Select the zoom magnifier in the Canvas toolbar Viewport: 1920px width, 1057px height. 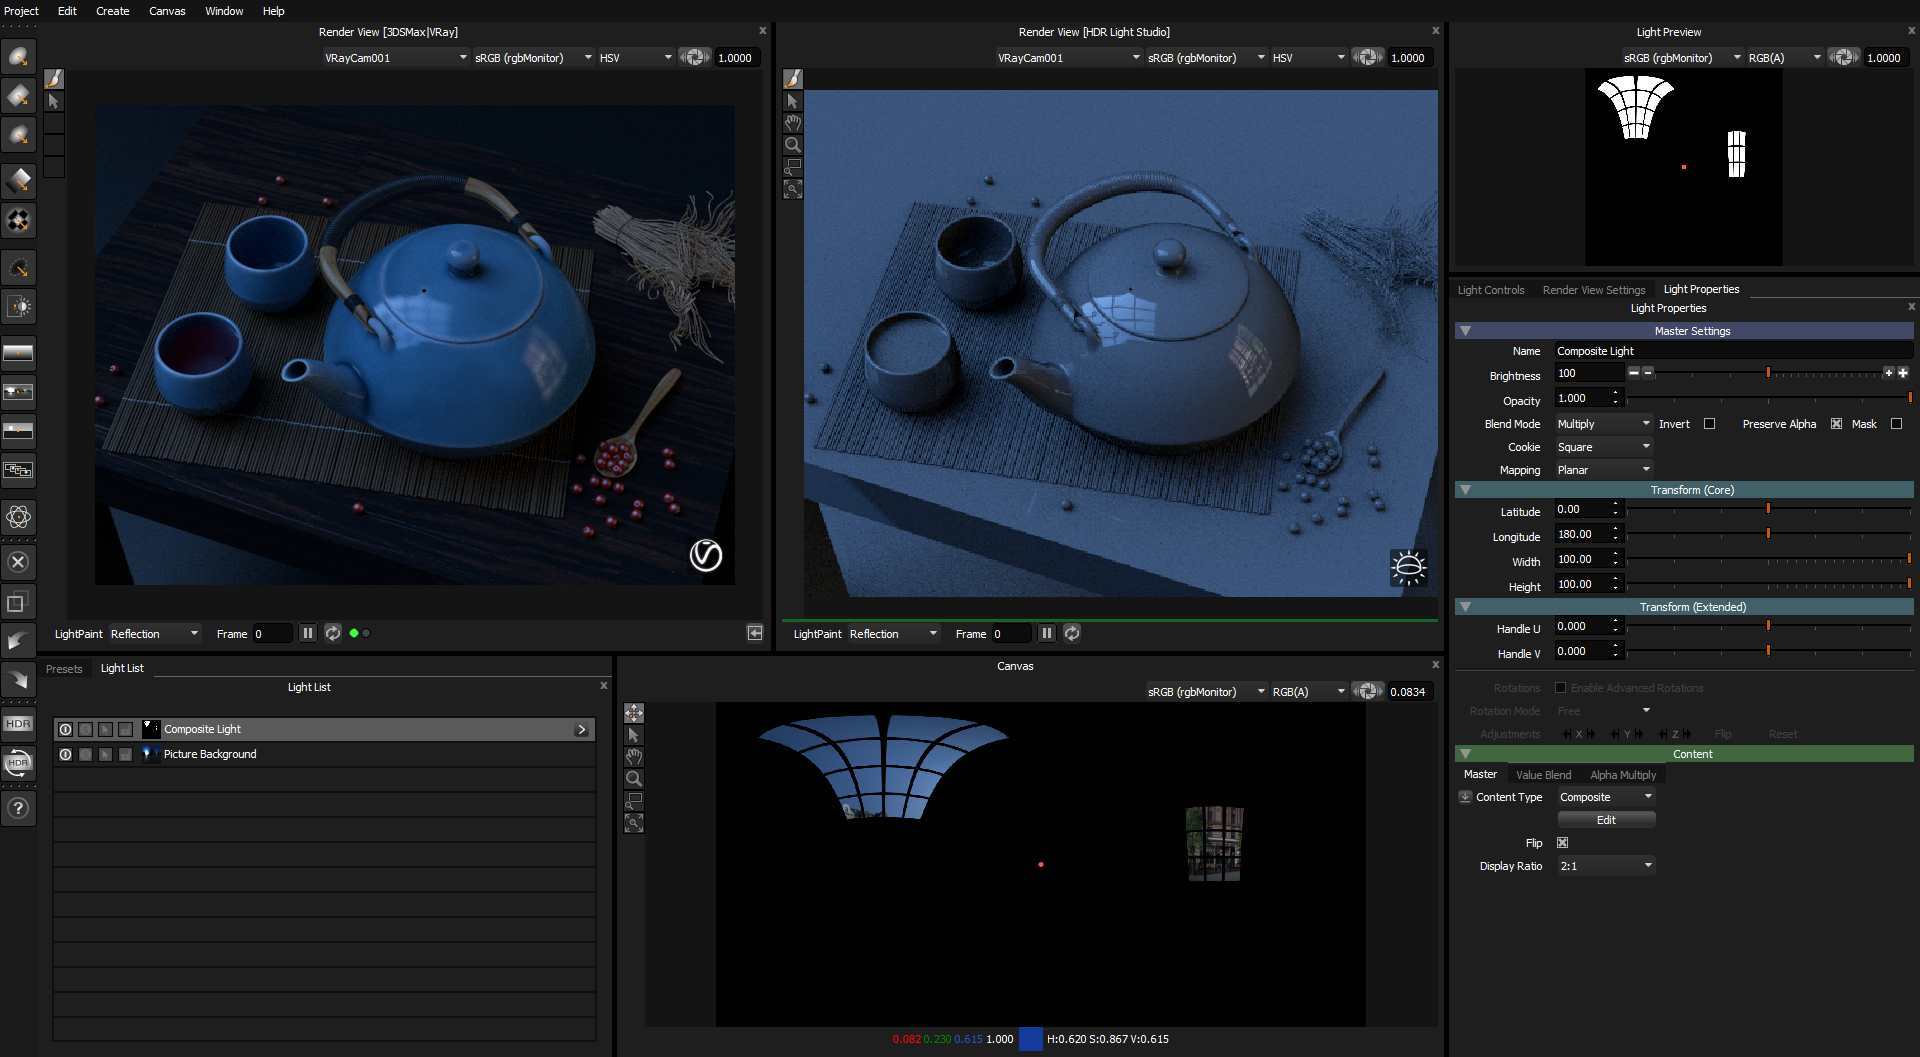(634, 779)
